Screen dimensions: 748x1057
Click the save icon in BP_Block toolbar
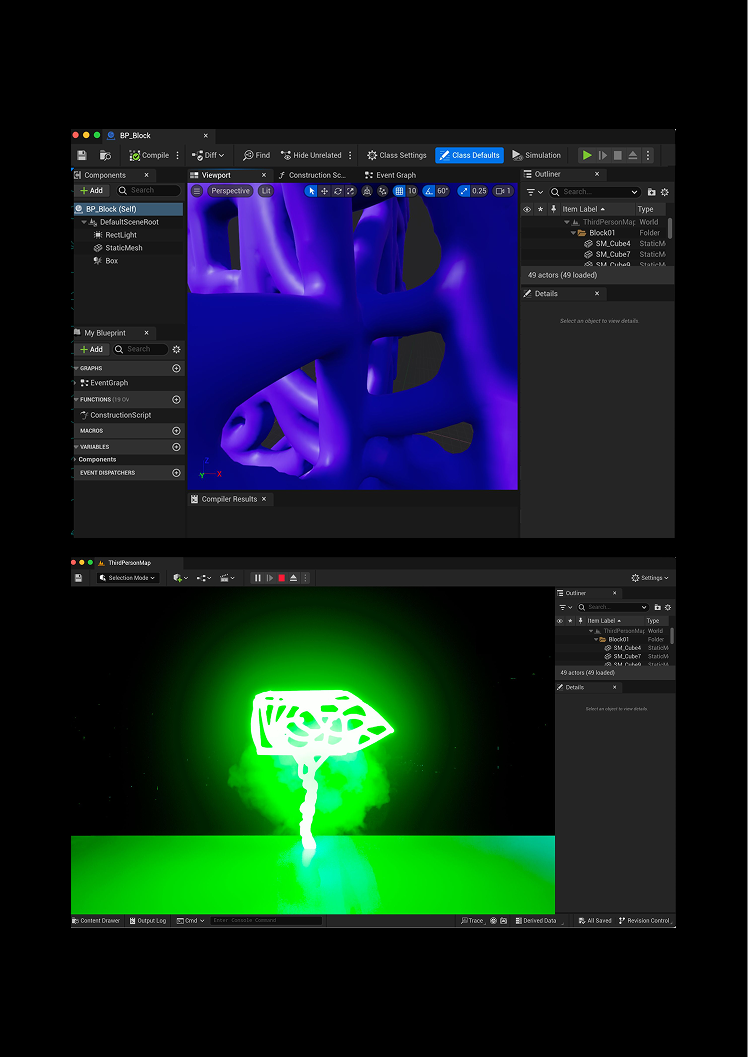(82, 155)
